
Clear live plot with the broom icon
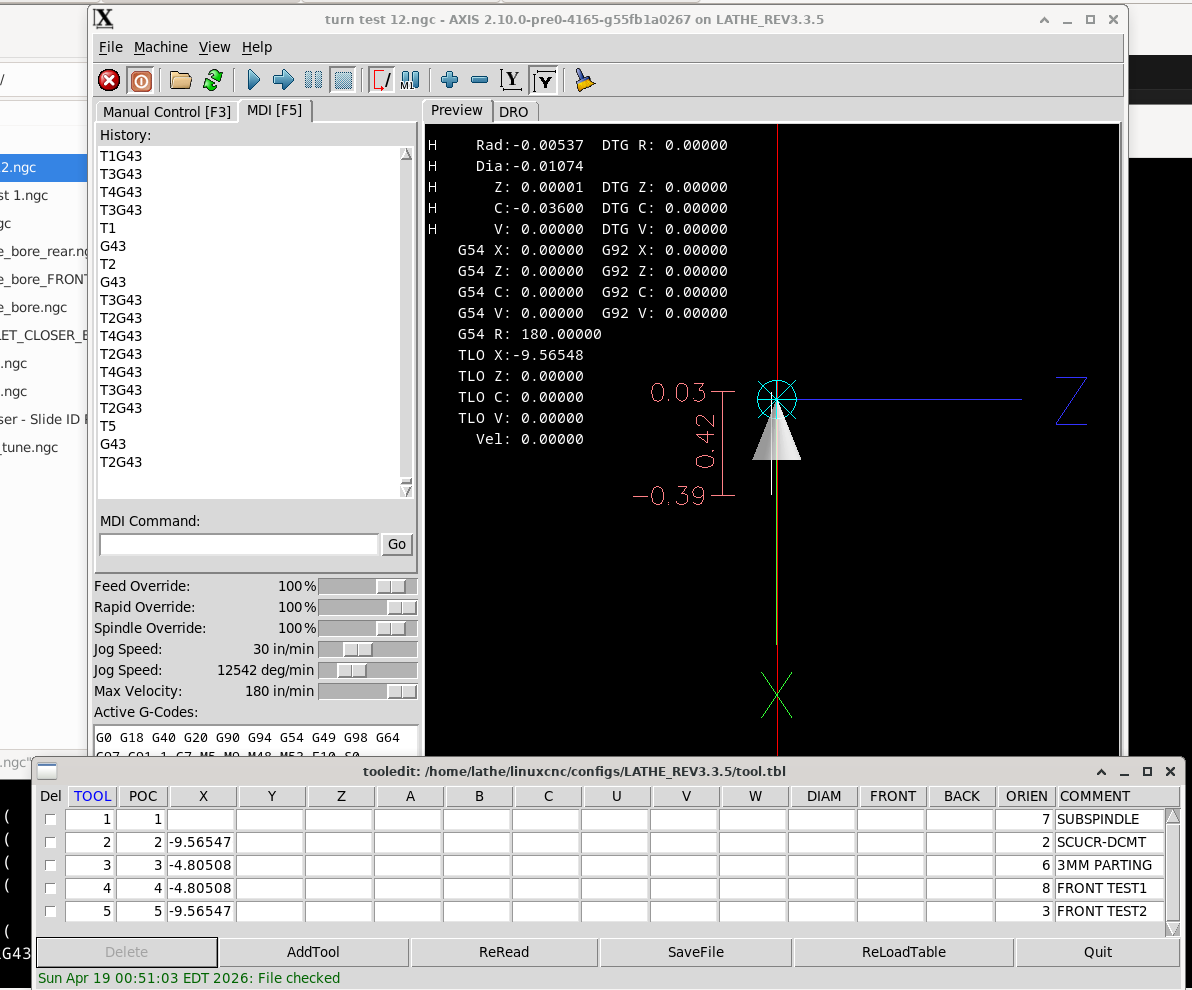585,80
